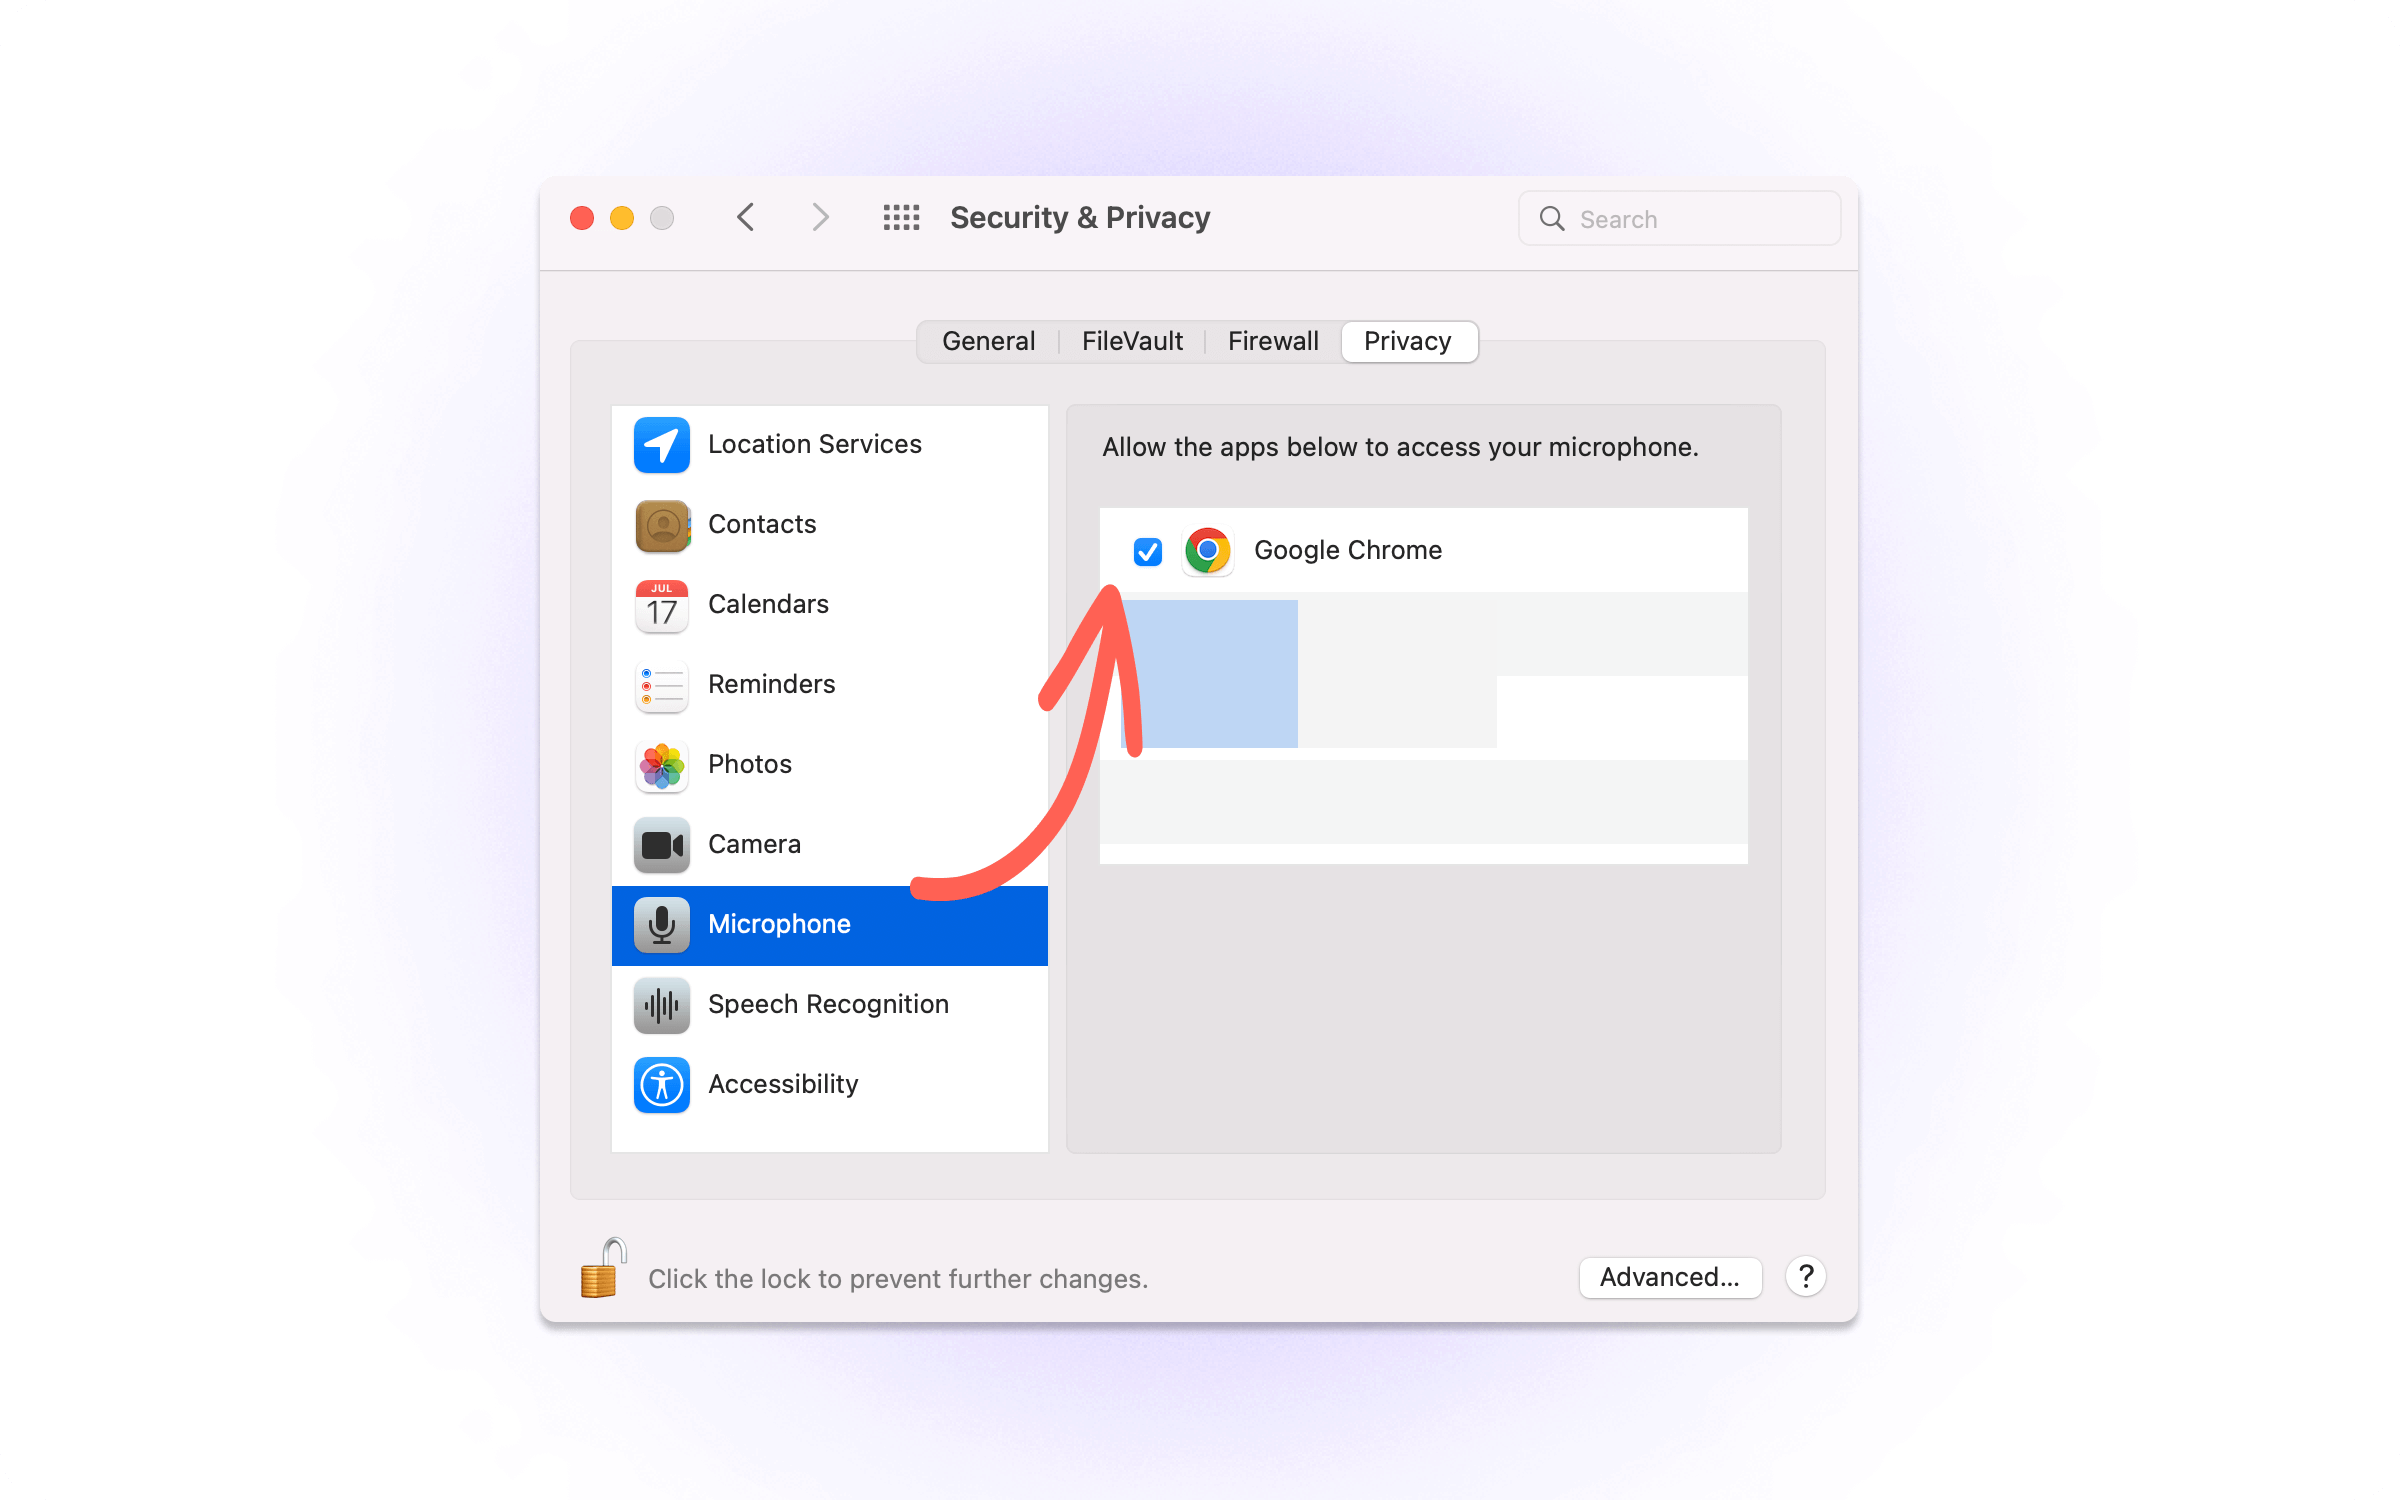Click the Reminders list icon

[661, 685]
